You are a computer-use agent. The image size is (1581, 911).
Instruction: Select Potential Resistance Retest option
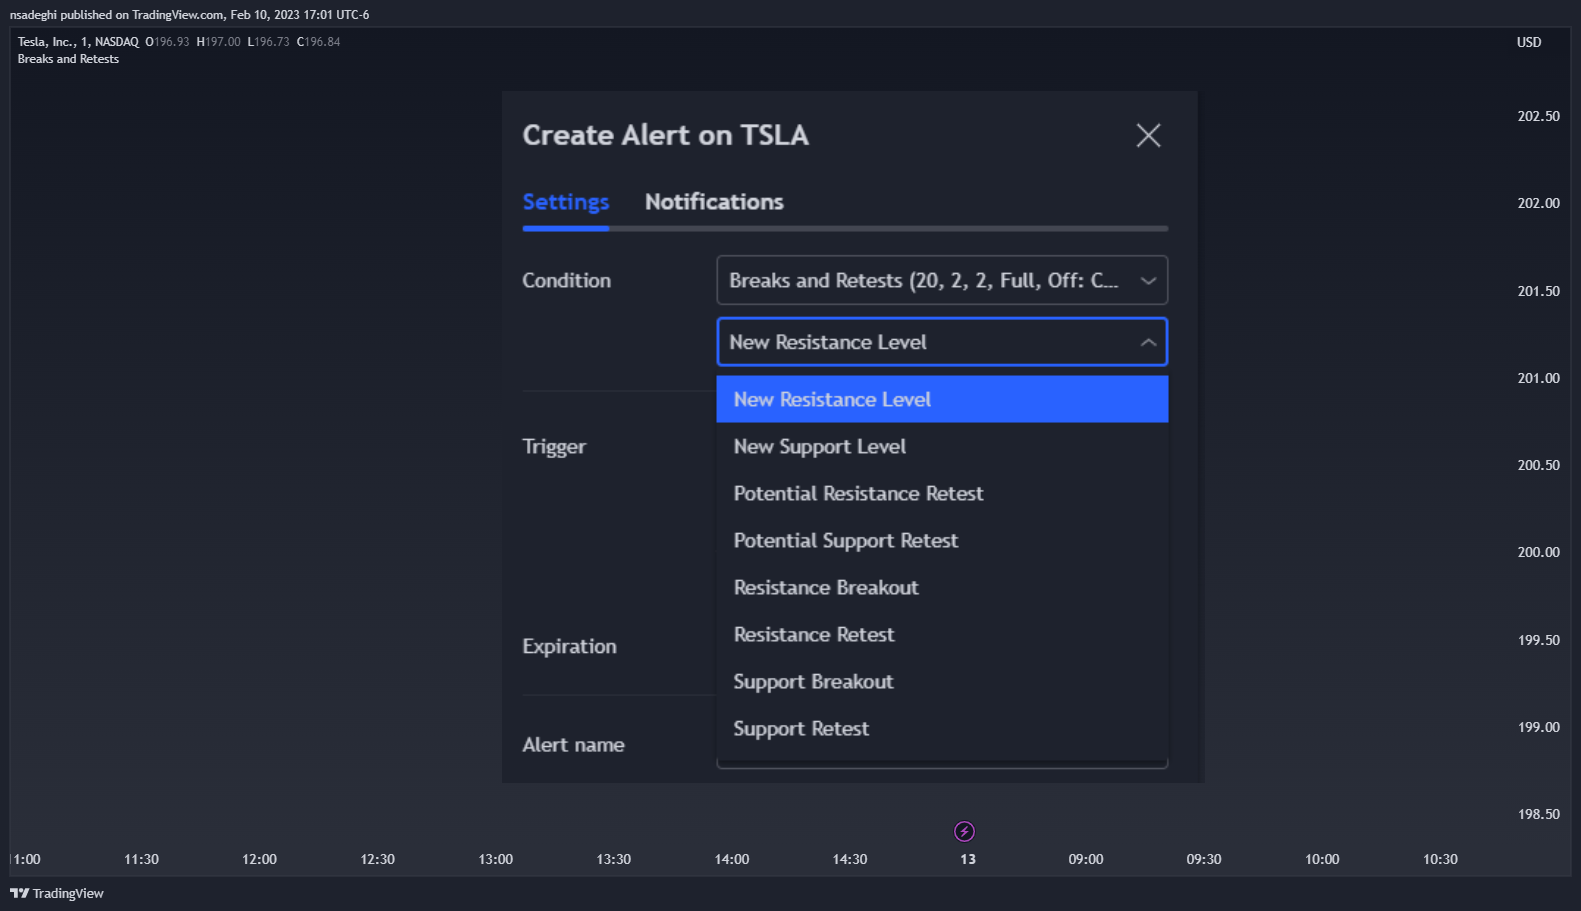point(942,493)
